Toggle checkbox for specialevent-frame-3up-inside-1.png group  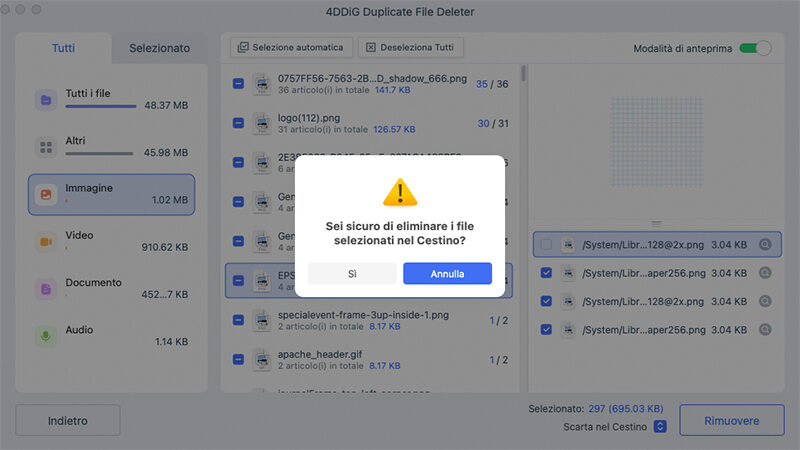[238, 320]
